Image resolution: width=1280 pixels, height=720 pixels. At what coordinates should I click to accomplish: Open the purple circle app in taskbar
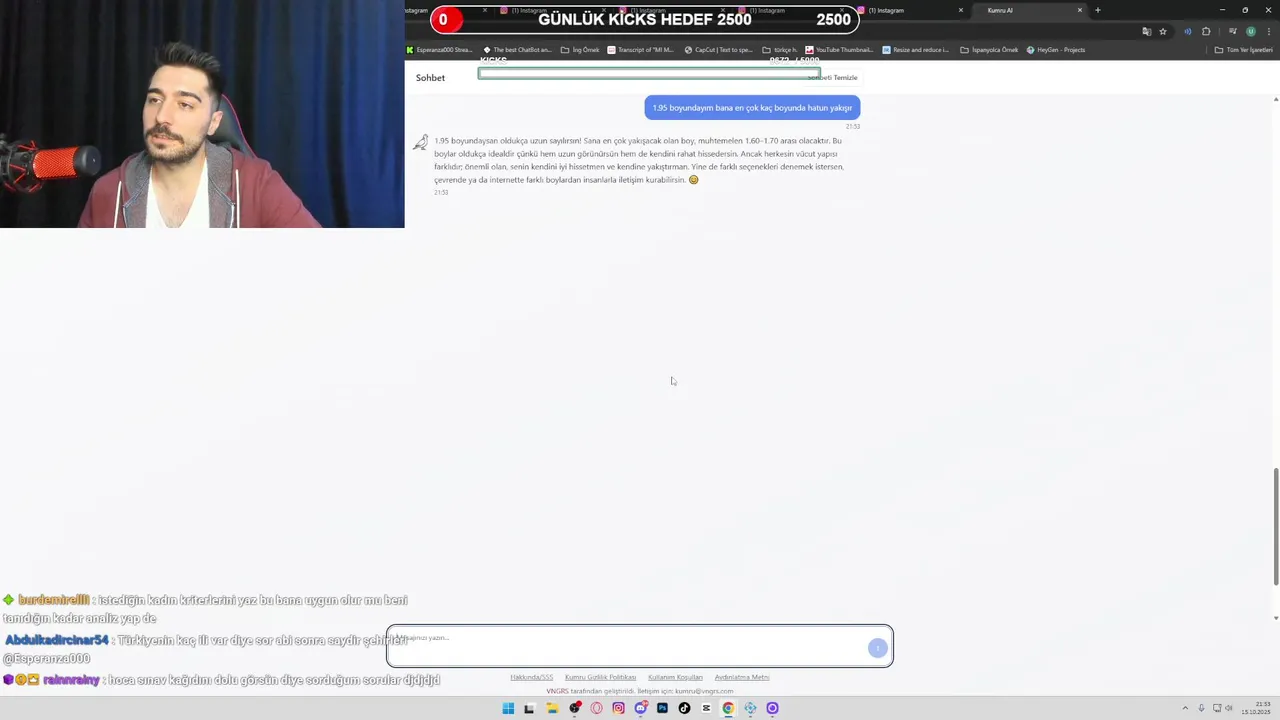pyautogui.click(x=772, y=708)
